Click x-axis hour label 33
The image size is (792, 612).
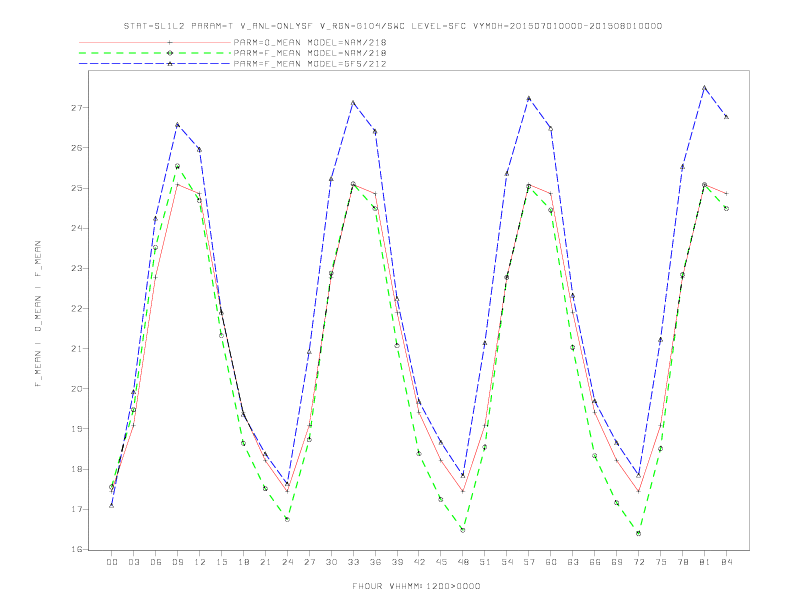pyautogui.click(x=353, y=562)
